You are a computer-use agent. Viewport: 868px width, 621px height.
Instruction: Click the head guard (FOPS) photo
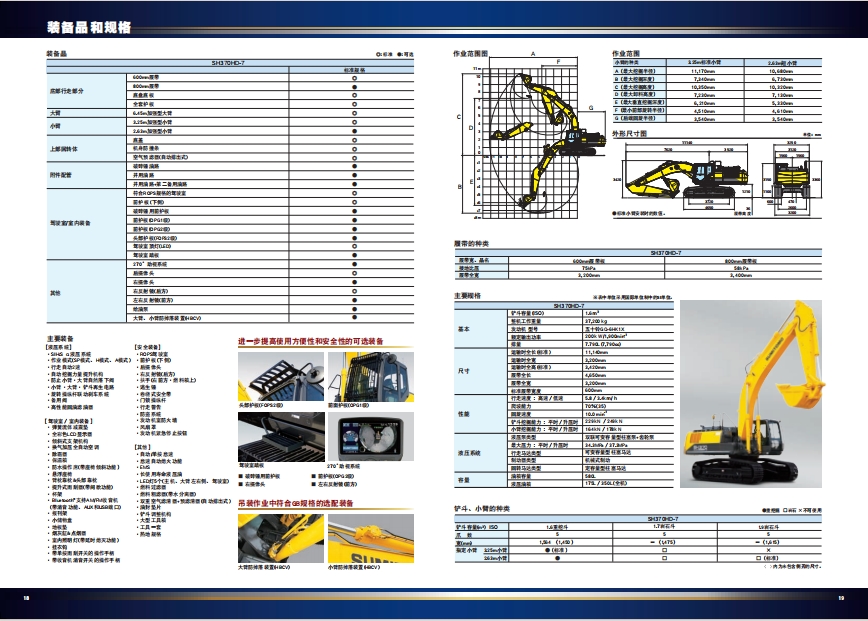click(281, 376)
